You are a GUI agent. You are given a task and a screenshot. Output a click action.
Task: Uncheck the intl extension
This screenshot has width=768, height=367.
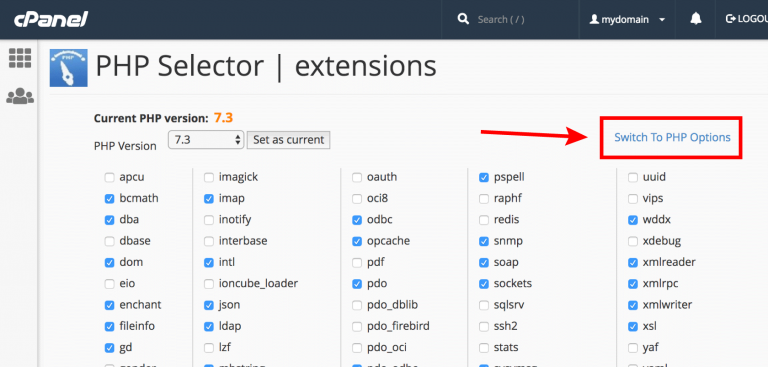tap(209, 263)
